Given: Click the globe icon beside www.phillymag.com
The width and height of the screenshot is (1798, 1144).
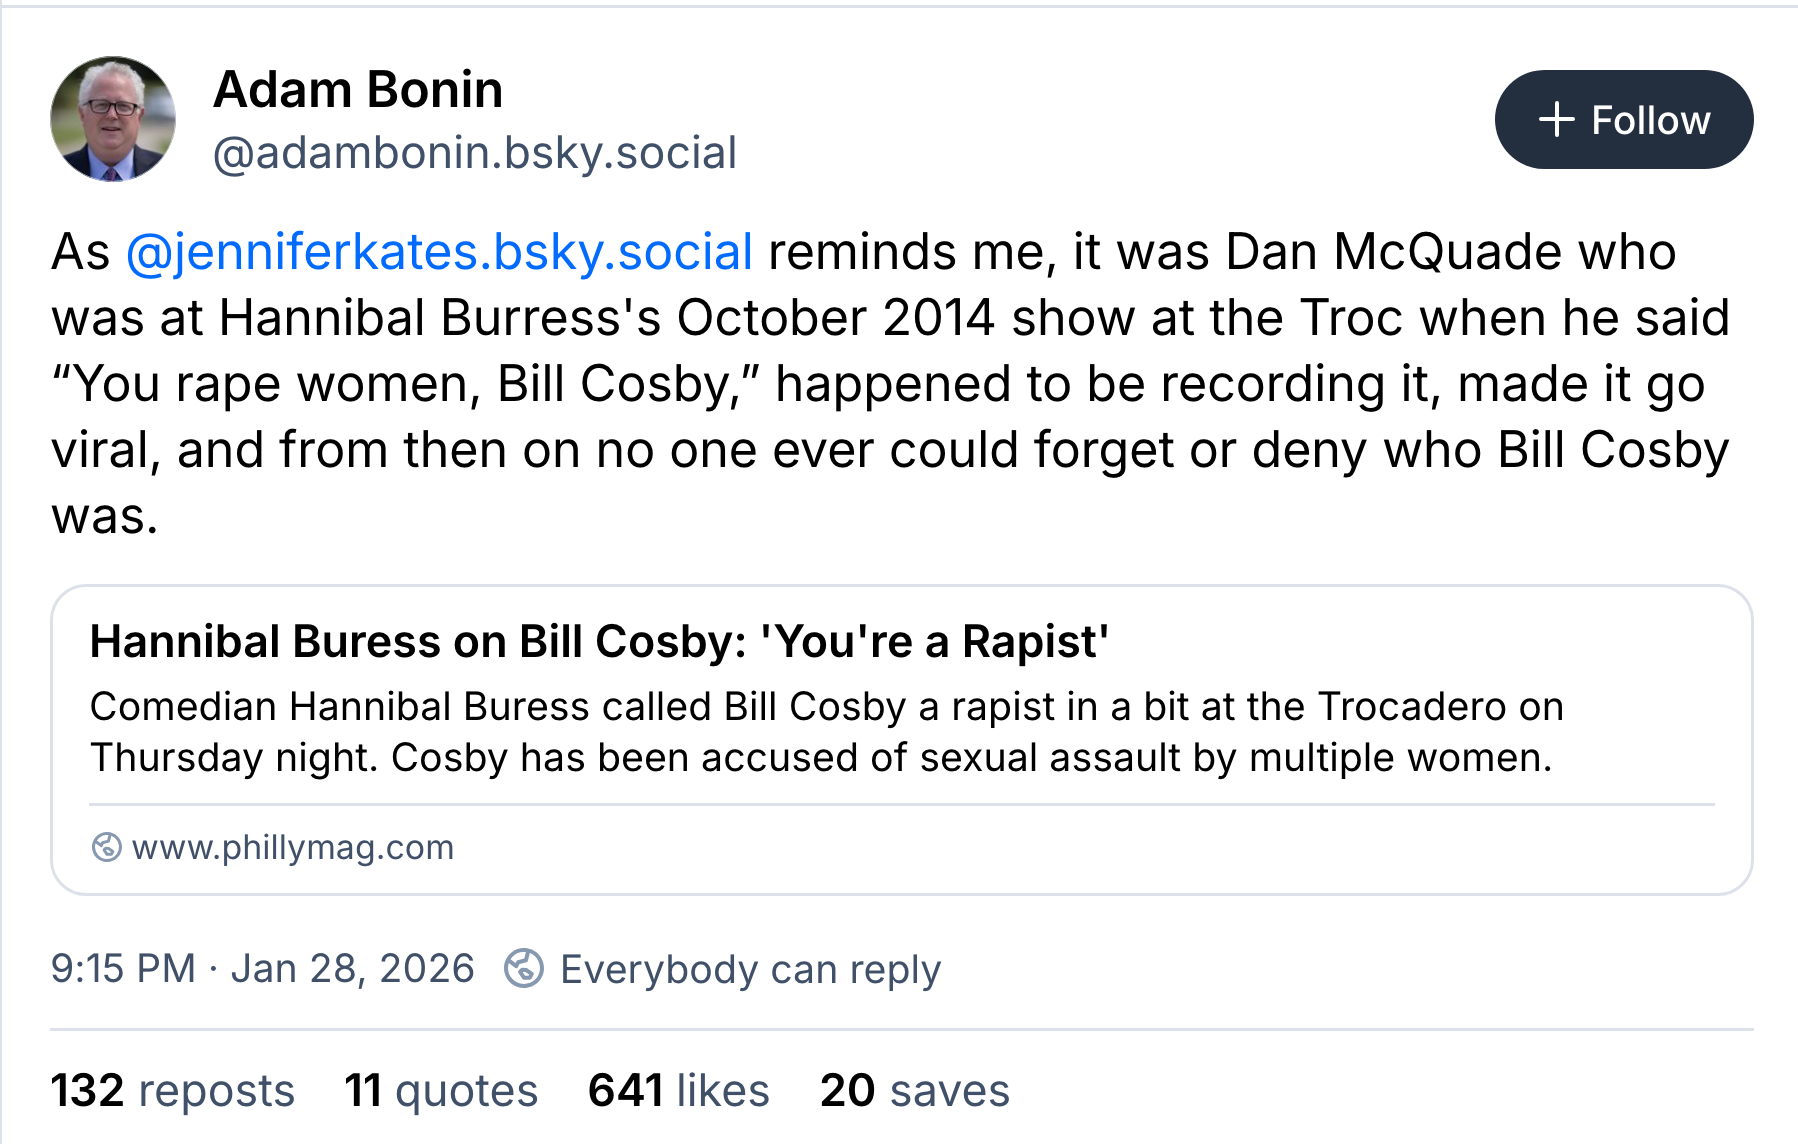Looking at the screenshot, I should (106, 847).
